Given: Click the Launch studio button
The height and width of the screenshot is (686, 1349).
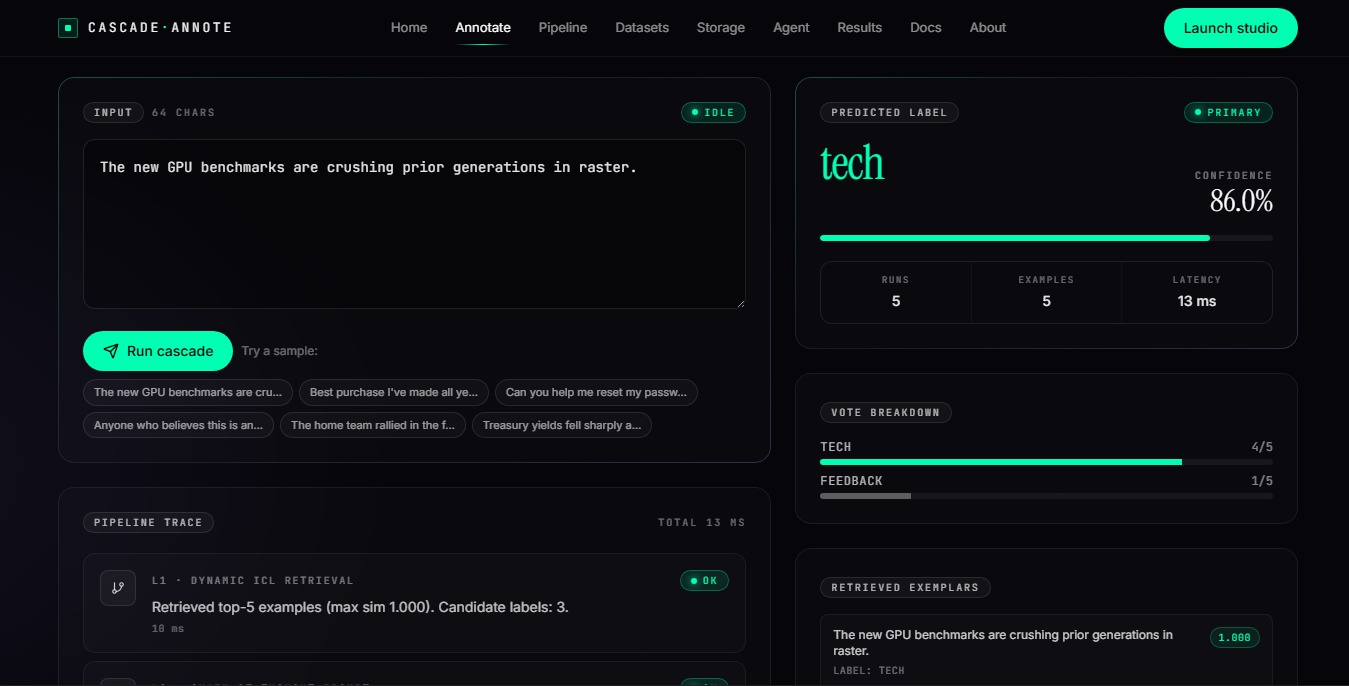Looking at the screenshot, I should click(1231, 28).
